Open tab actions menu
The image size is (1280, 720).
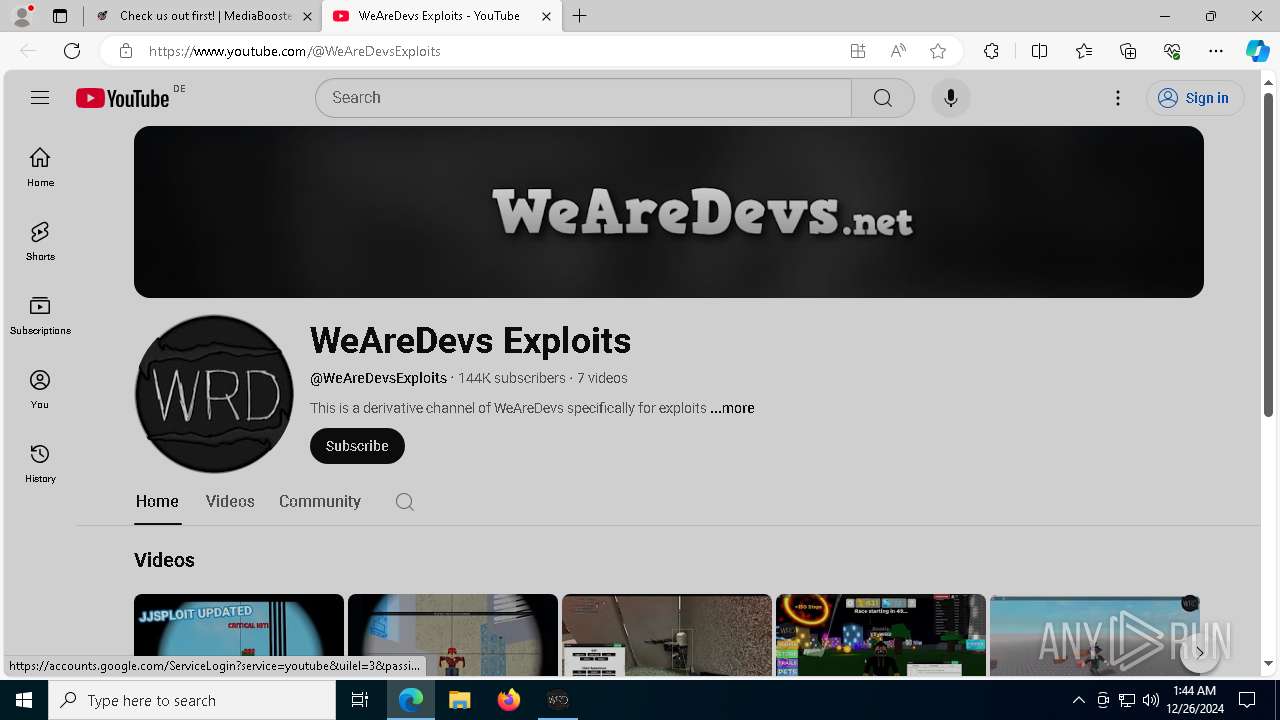click(x=60, y=16)
